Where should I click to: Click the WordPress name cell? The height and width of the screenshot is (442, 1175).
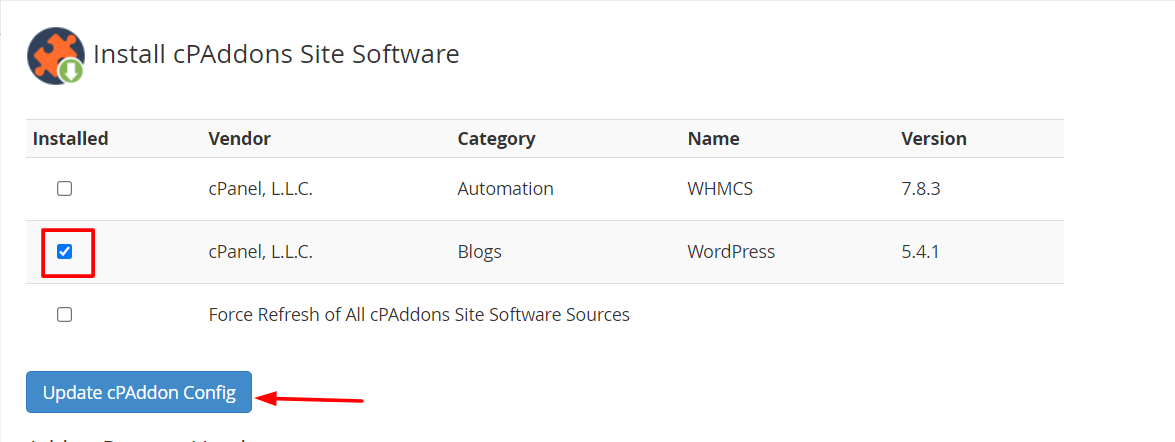coord(731,252)
